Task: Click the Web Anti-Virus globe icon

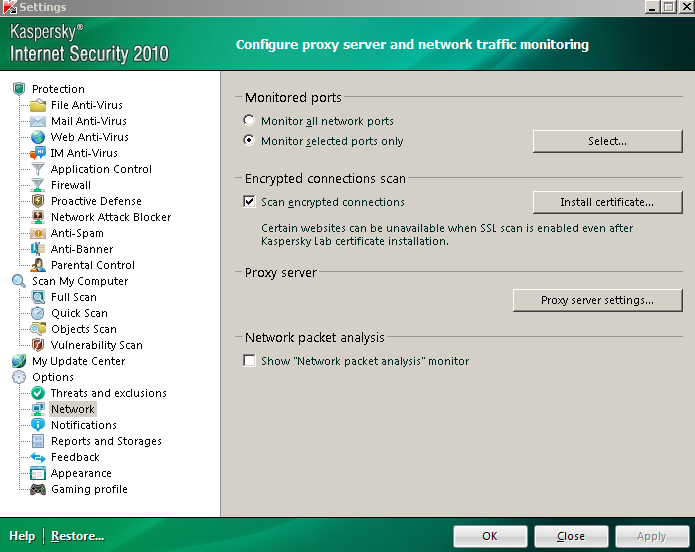Action: pos(38,137)
